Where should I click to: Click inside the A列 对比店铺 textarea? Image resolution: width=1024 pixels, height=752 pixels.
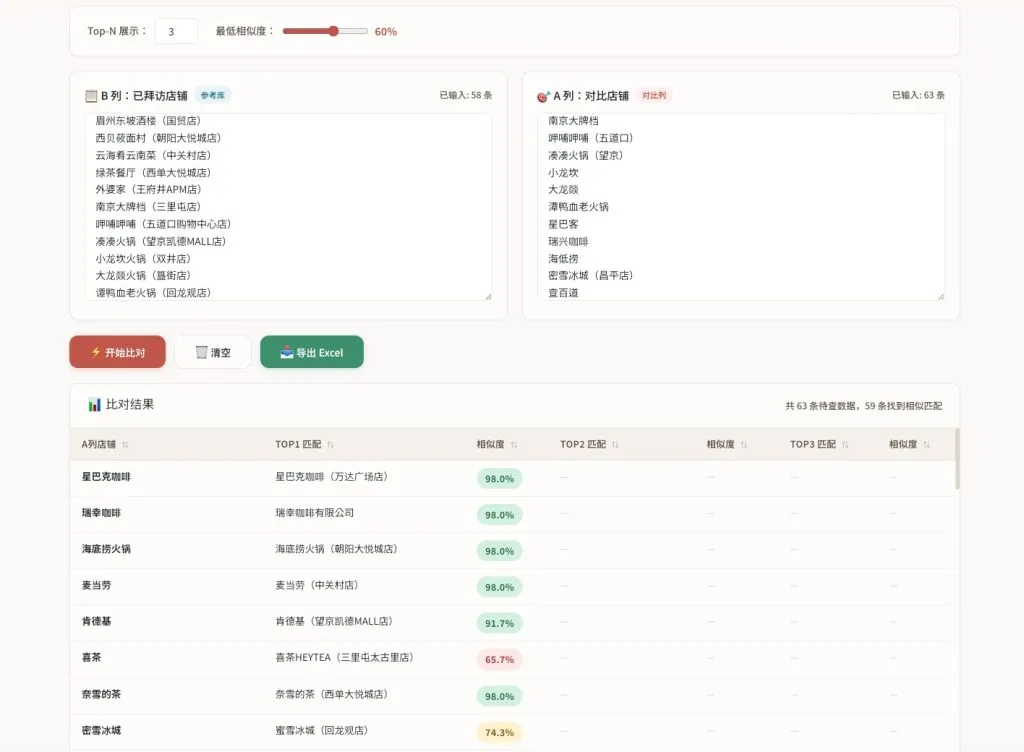click(741, 207)
